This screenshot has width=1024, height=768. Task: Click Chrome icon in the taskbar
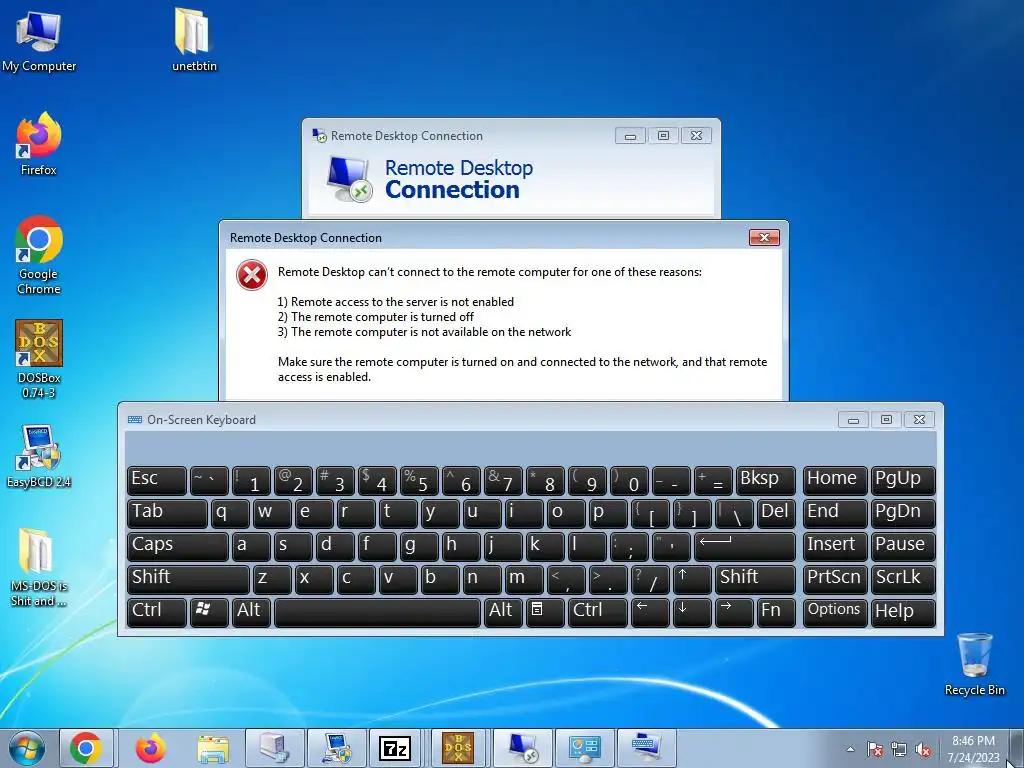pos(86,748)
